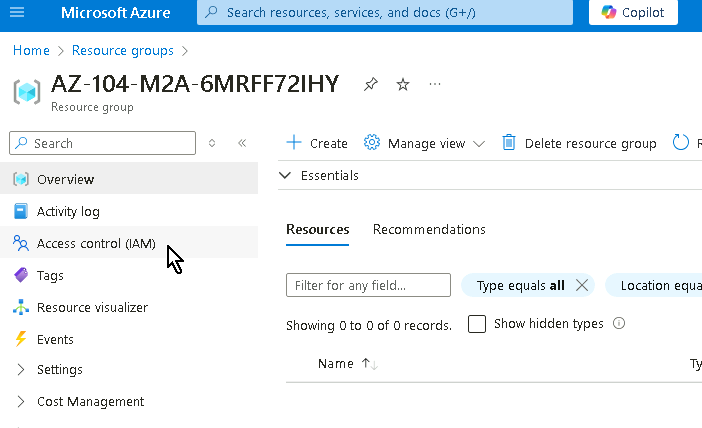702x428 pixels.
Task: Click the purple Tags icon
Action: point(21,275)
